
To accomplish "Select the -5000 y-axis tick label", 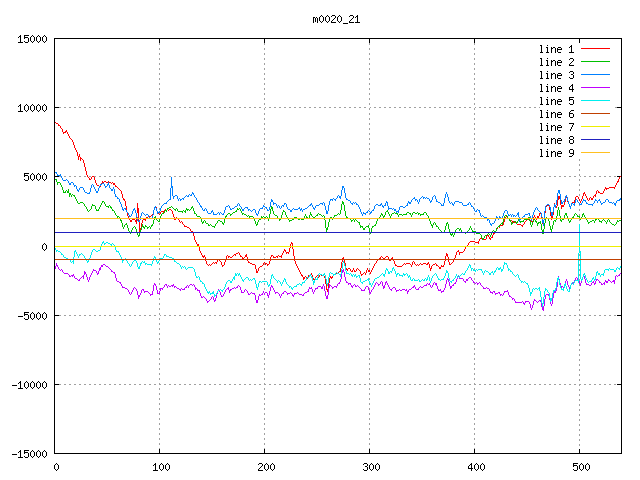I will point(31,316).
